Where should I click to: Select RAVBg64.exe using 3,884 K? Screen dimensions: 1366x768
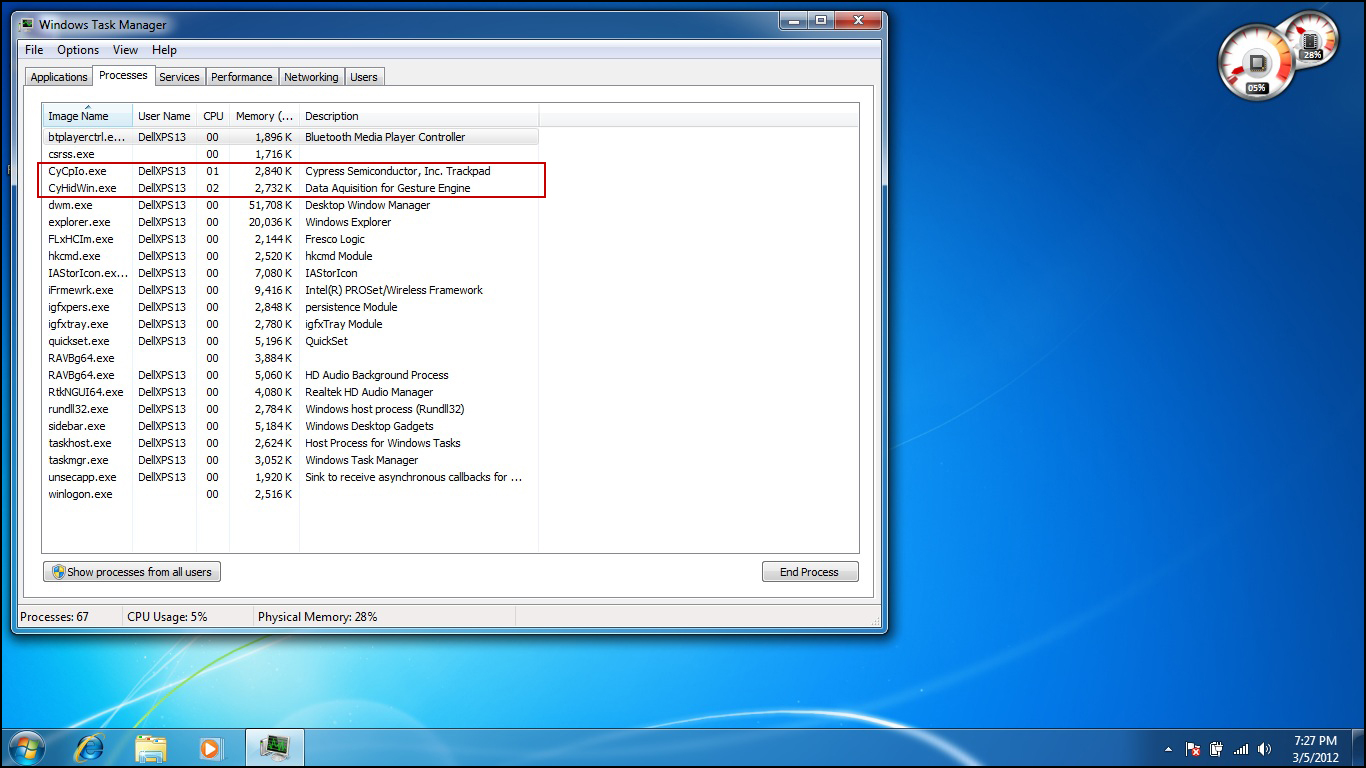tap(291, 358)
